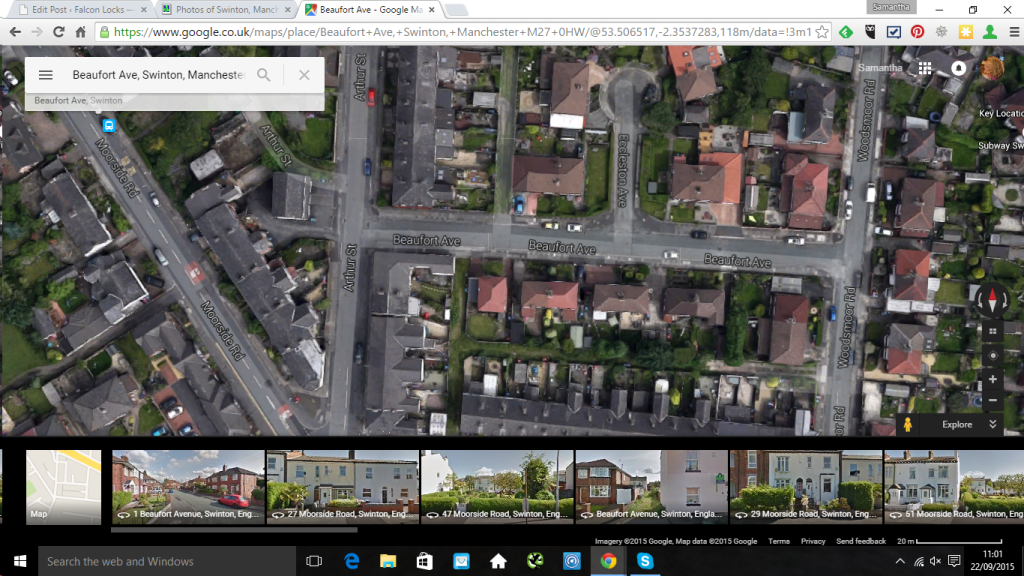This screenshot has width=1024, height=576.
Task: Open Google notifications bell
Action: [959, 68]
